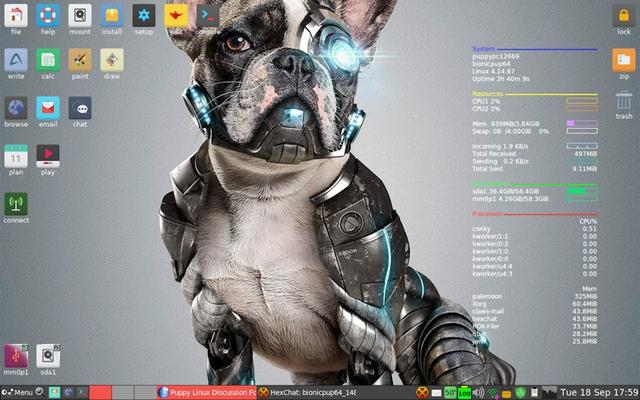Launch the paint application icon

click(80, 60)
